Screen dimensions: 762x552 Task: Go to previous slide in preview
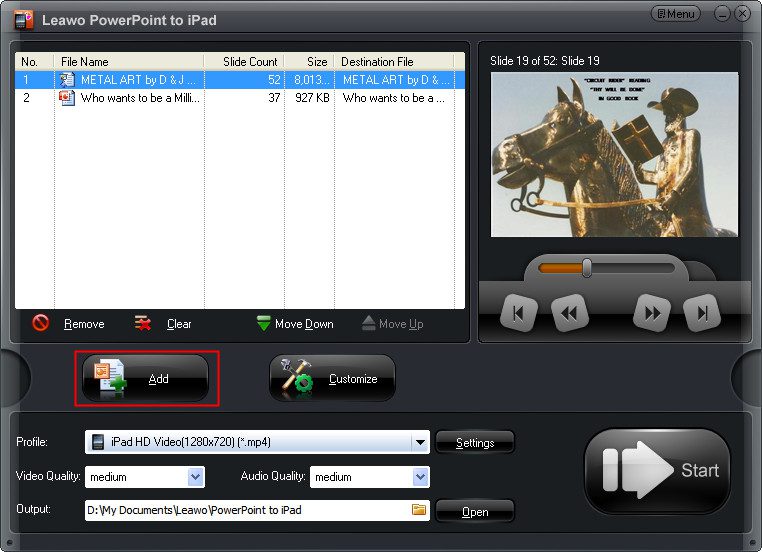[x=569, y=314]
